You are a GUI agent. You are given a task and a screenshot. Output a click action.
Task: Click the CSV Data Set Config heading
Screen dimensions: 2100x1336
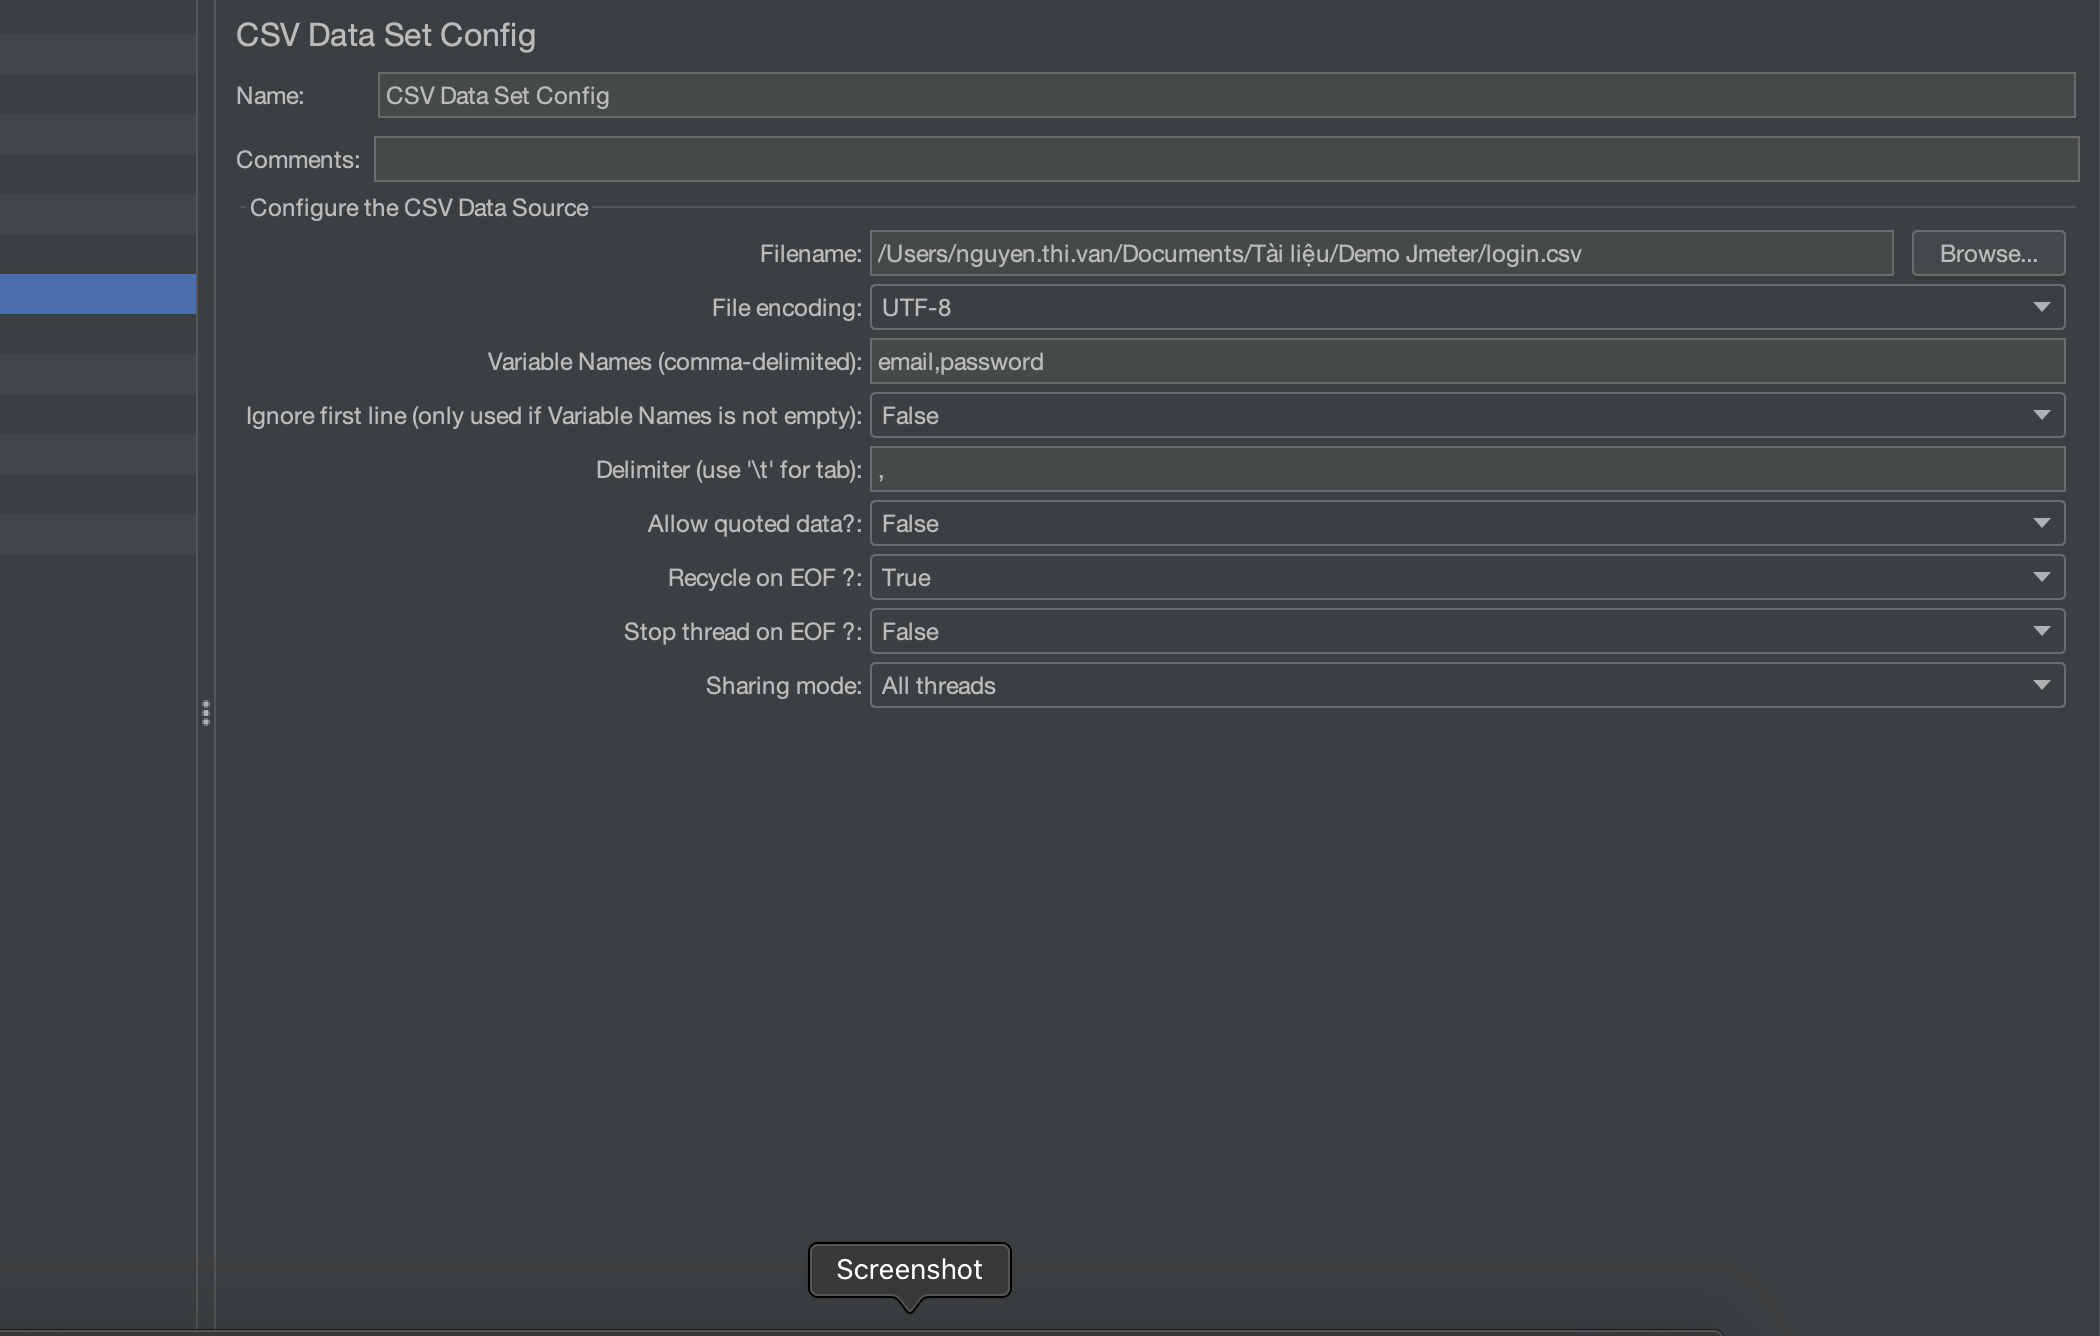point(386,35)
